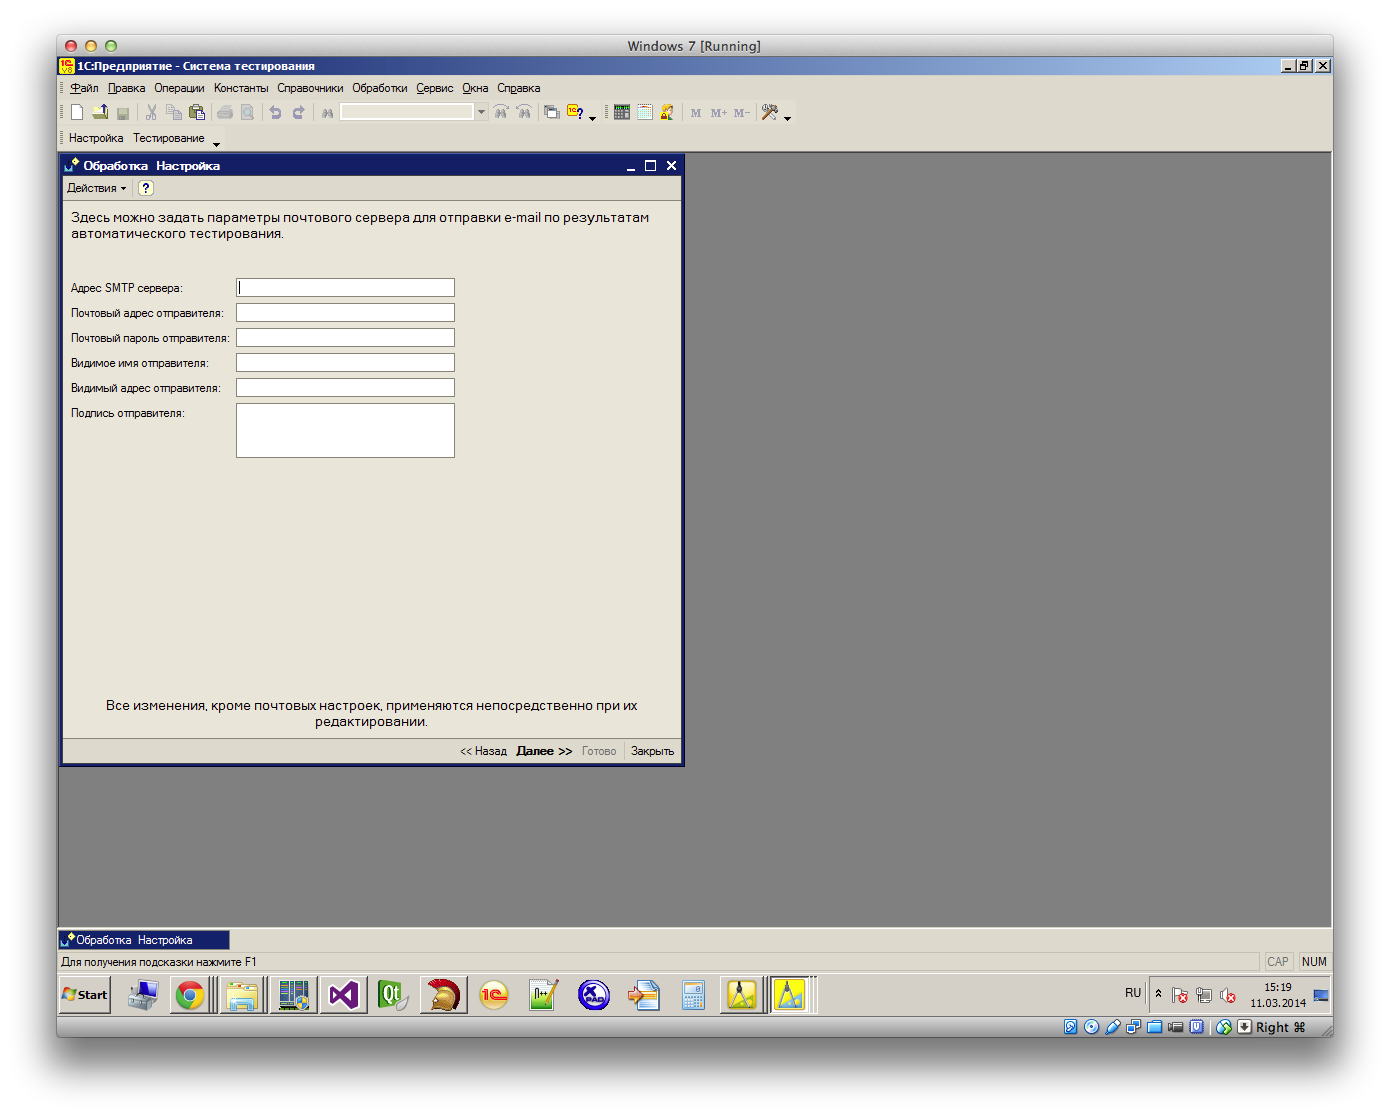Click the Cut scissors icon
The image size is (1390, 1116).
pos(151,112)
